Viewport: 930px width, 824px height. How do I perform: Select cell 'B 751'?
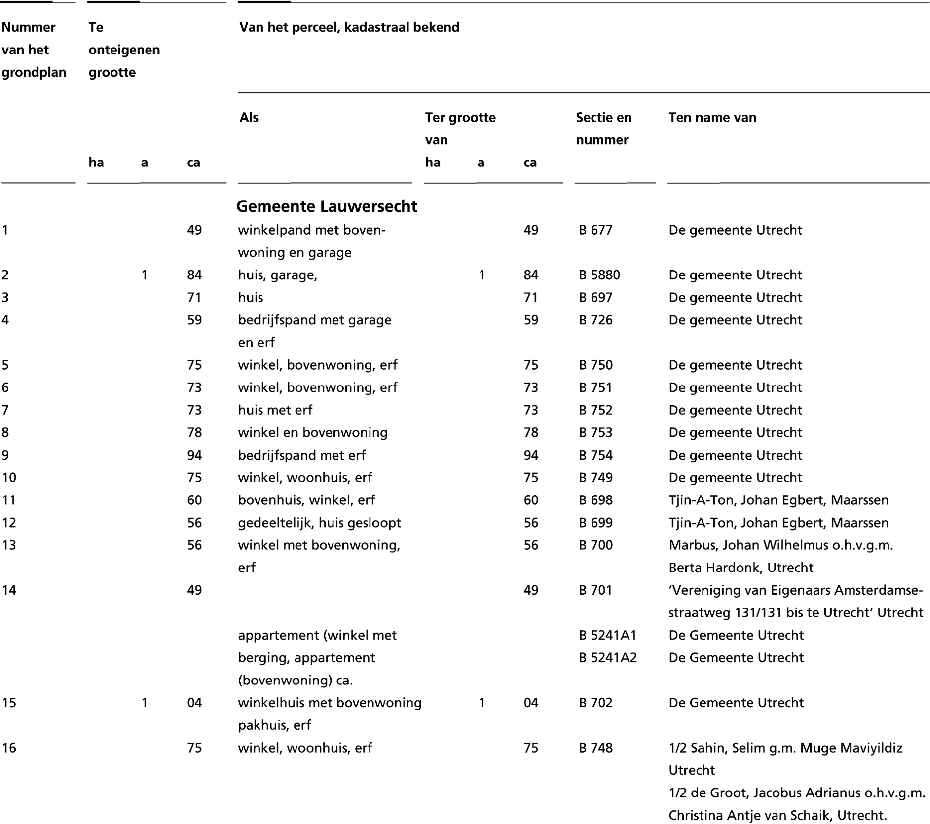(x=595, y=388)
